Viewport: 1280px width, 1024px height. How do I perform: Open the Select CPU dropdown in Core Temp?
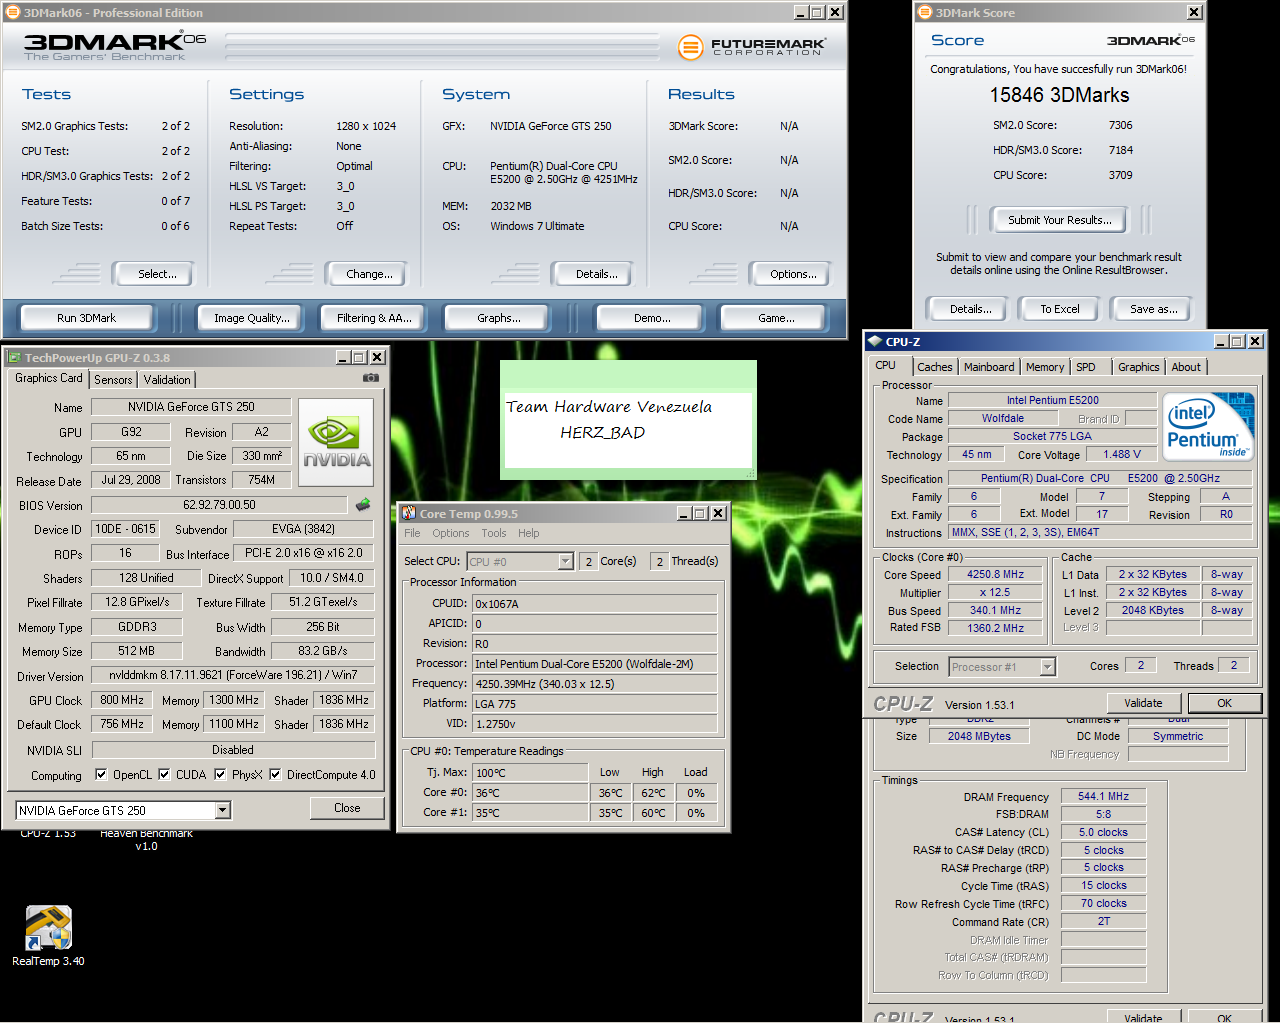(565, 561)
